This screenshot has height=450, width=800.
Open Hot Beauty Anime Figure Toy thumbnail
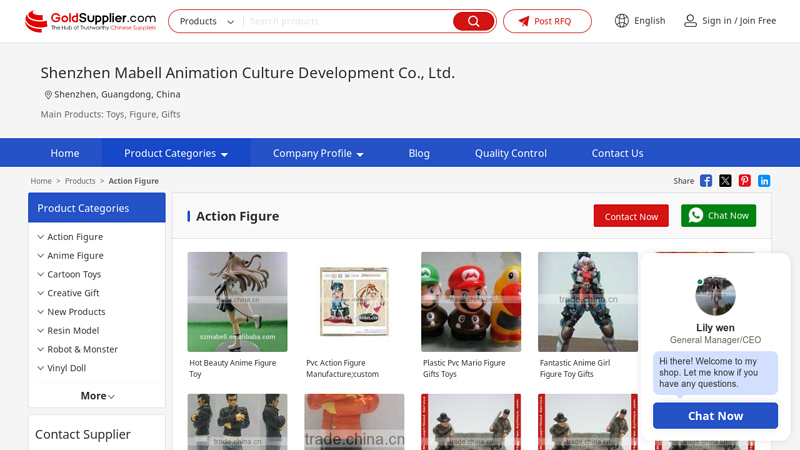(x=237, y=302)
